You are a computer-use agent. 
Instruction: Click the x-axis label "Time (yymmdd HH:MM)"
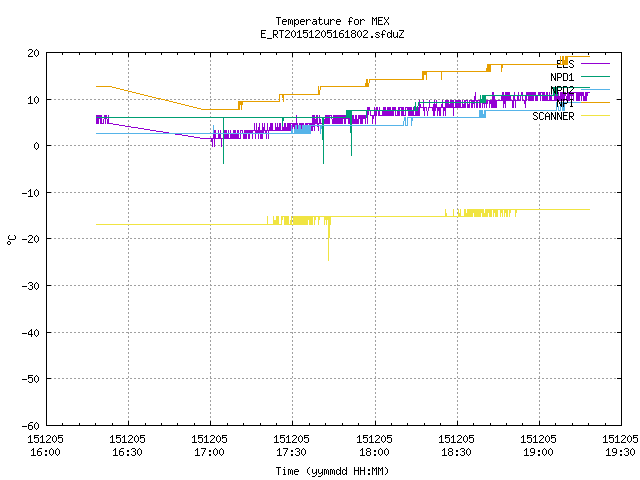coord(332,471)
